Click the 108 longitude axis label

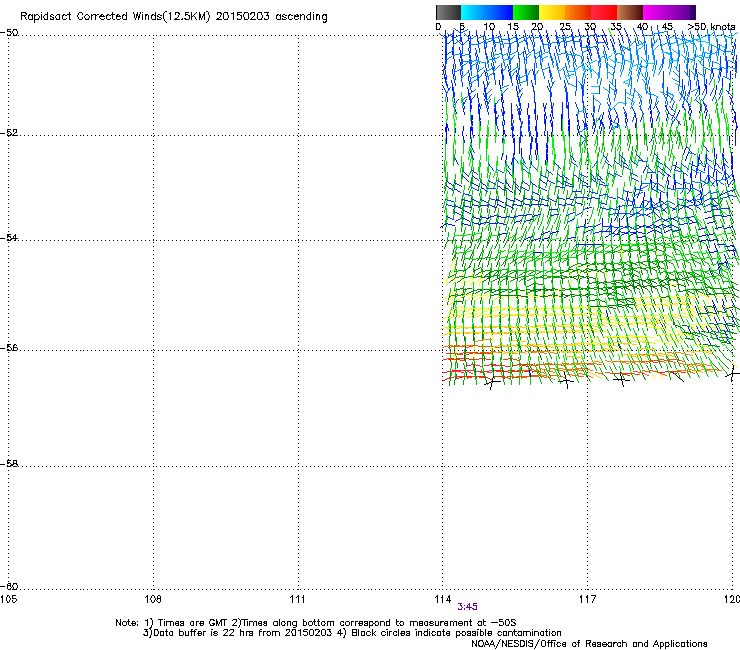point(153,599)
